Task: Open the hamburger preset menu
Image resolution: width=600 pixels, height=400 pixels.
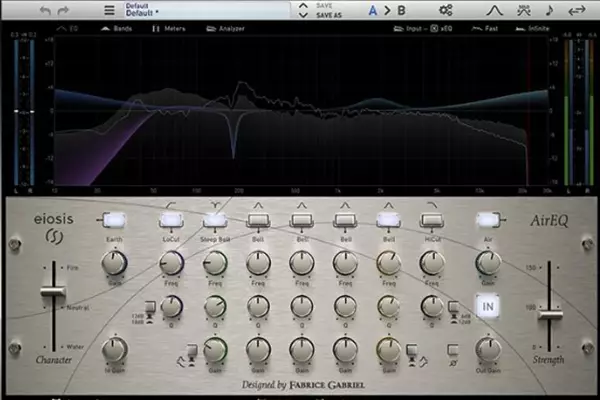Action: click(x=109, y=10)
